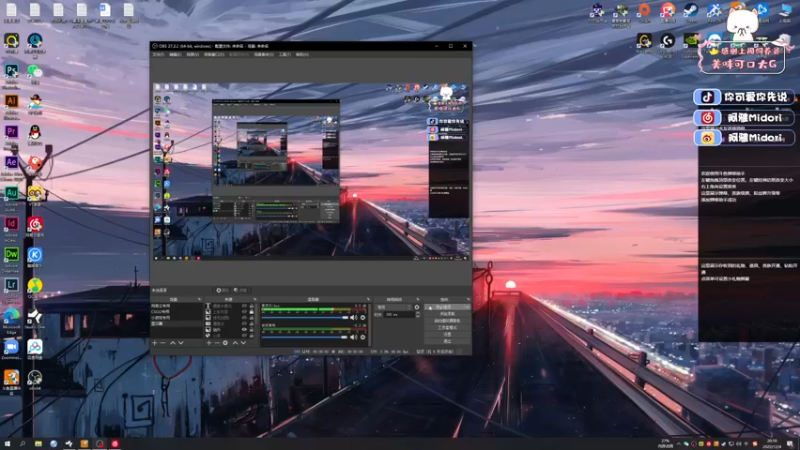The width and height of the screenshot is (800, 450).
Task: Open the File menu in OBS
Action: point(158,54)
